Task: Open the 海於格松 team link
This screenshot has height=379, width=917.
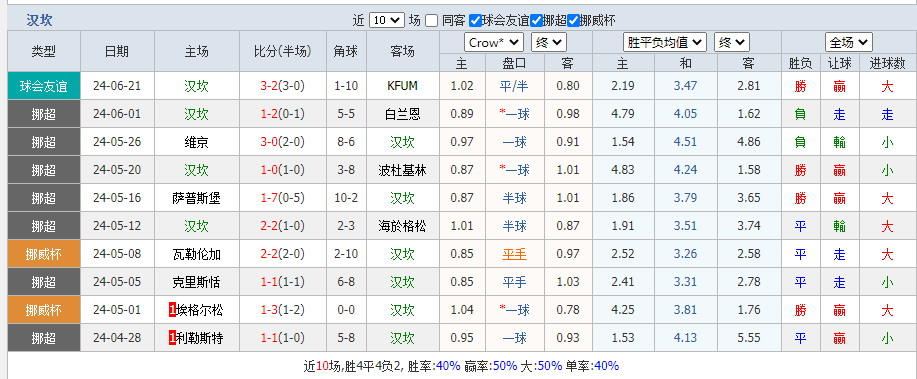Action: coord(402,226)
